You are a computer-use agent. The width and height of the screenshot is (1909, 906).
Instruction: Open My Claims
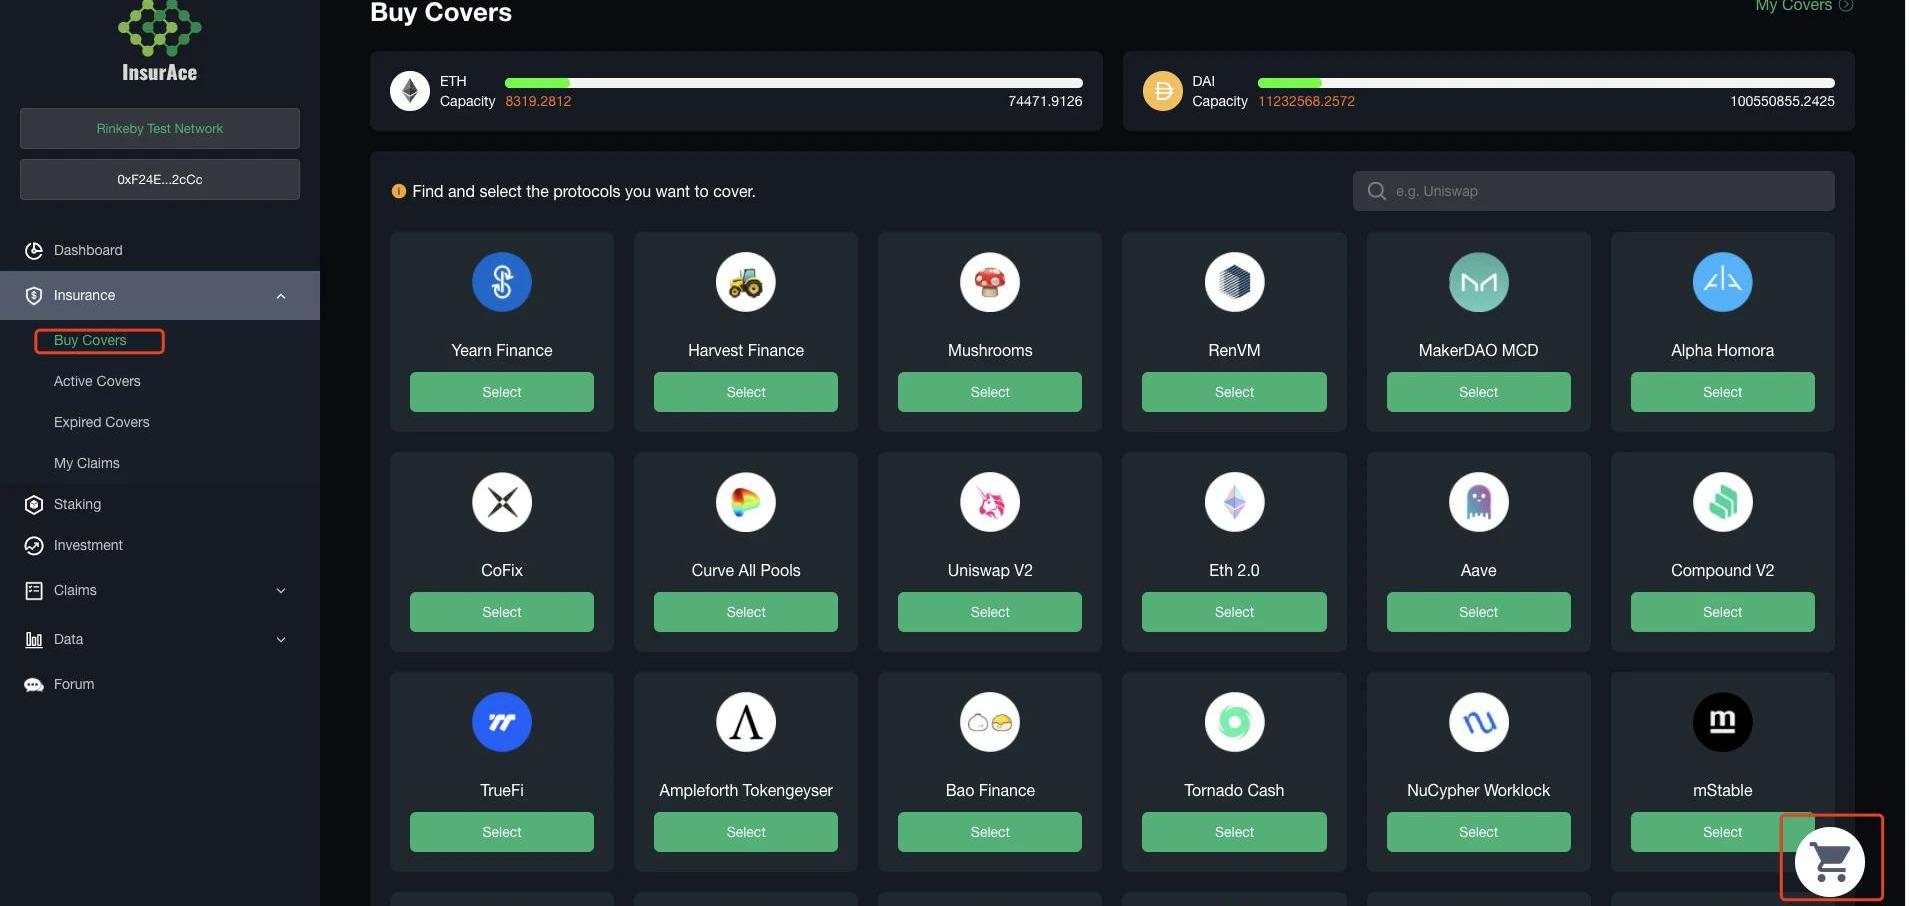click(87, 463)
